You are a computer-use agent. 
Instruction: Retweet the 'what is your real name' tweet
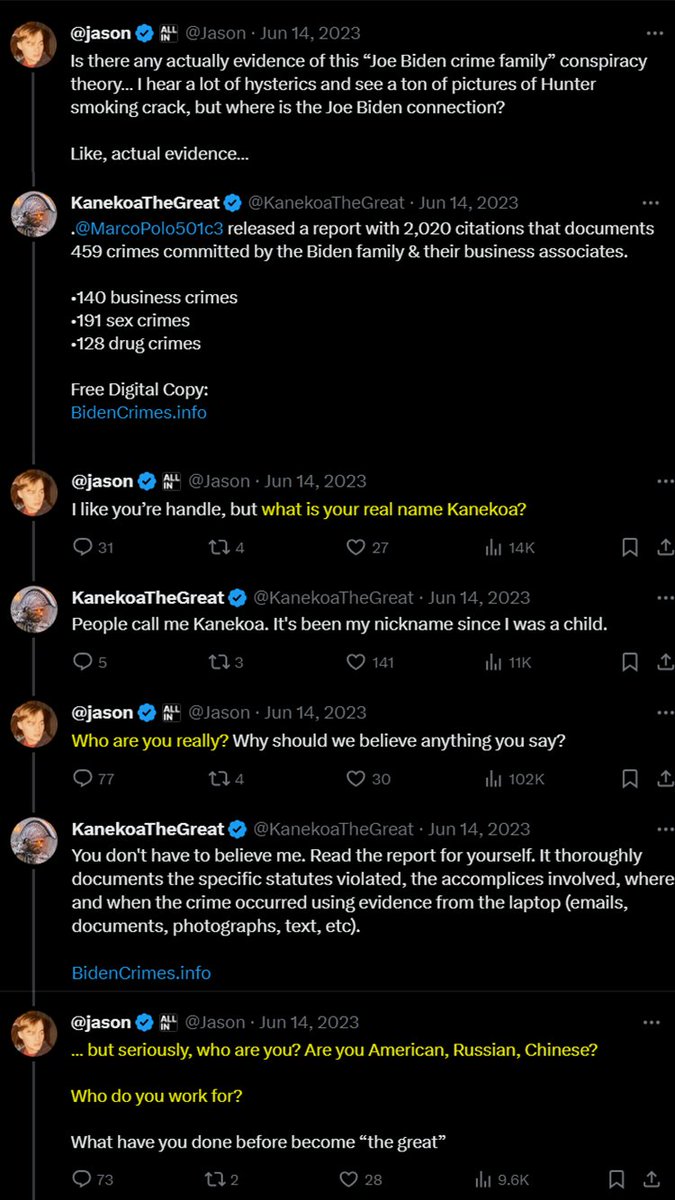click(215, 547)
